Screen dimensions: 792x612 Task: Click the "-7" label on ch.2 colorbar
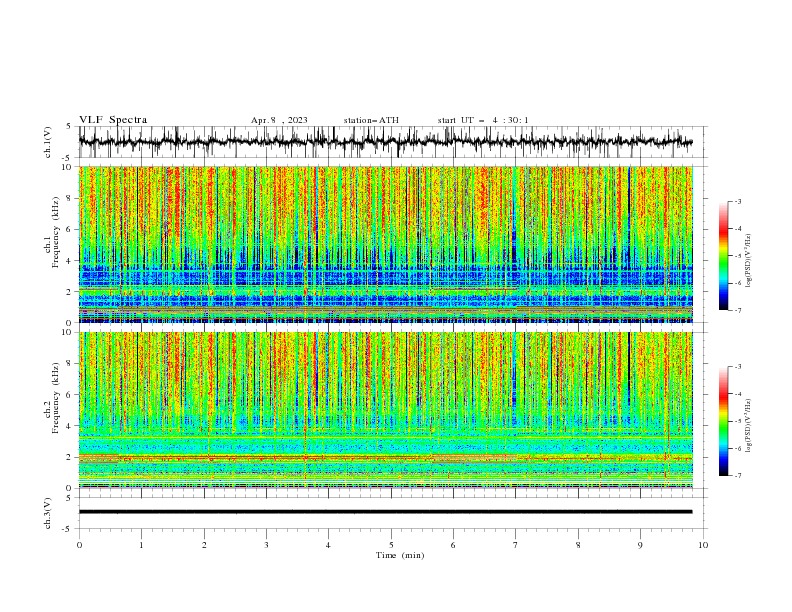click(738, 476)
